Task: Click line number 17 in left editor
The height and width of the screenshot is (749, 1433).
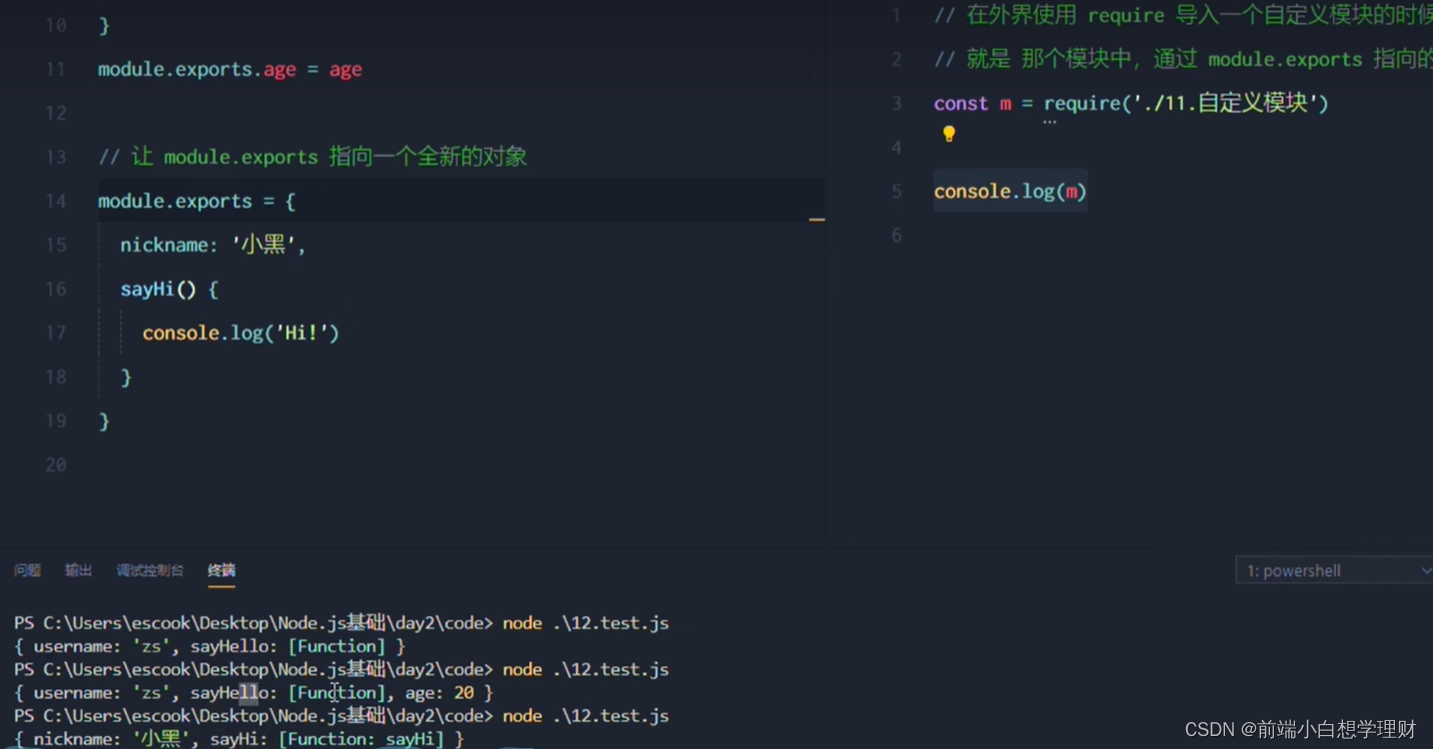Action: (55, 333)
